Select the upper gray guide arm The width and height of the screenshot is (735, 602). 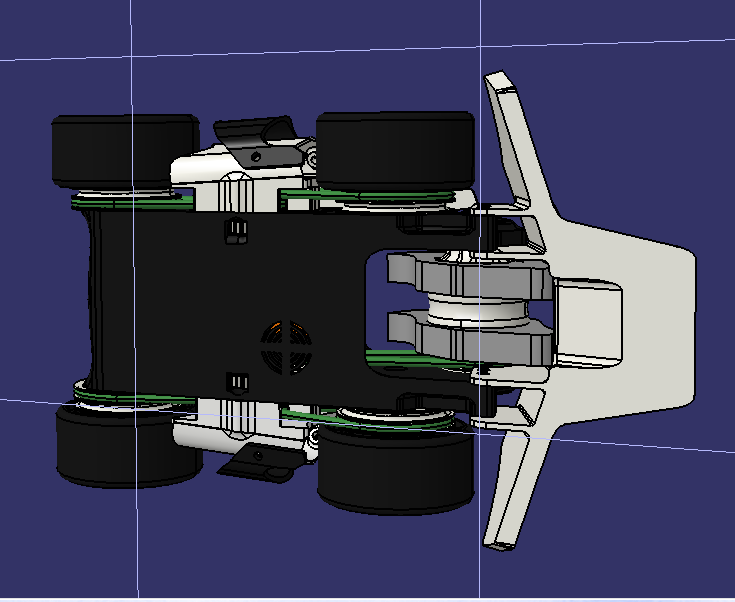click(469, 276)
